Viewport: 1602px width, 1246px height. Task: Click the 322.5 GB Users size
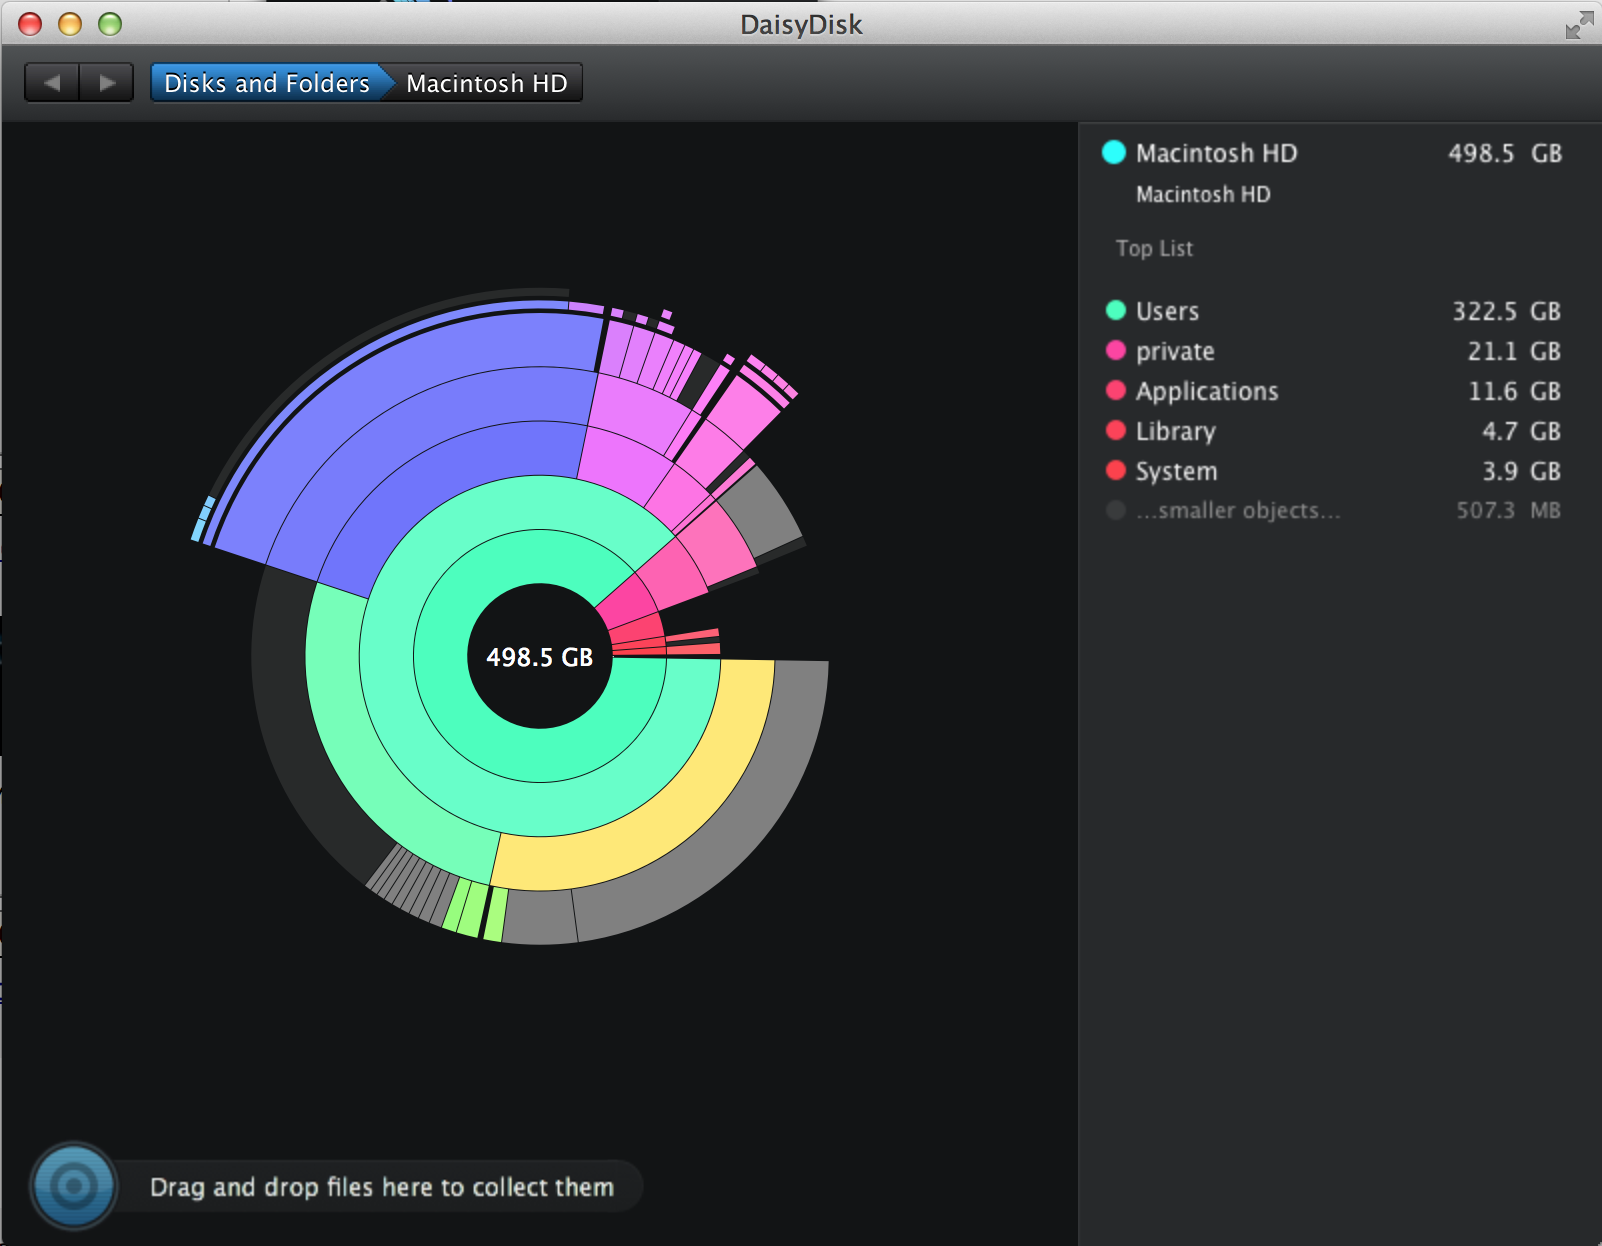pyautogui.click(x=1506, y=311)
